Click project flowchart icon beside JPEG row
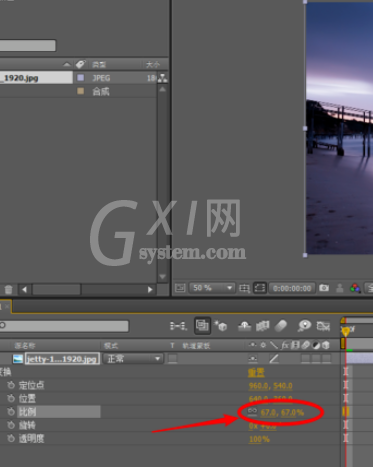This screenshot has height=467, width=373. (x=162, y=78)
